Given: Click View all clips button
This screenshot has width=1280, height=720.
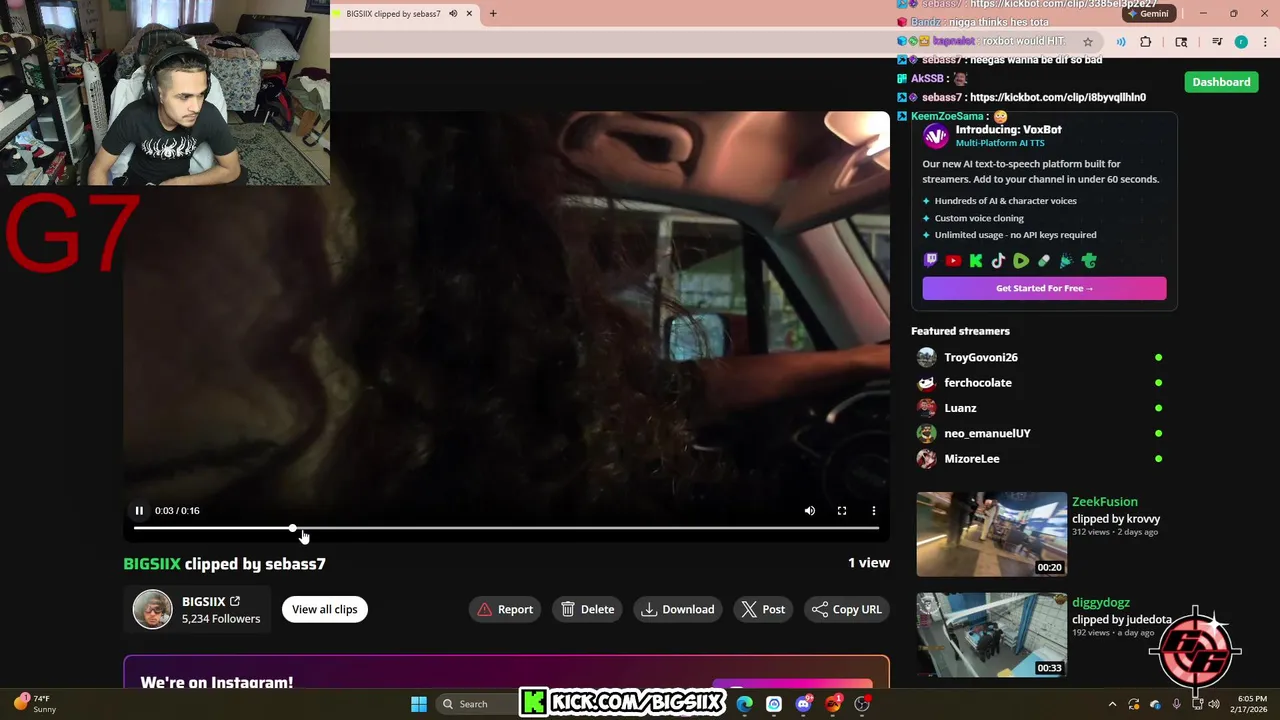Looking at the screenshot, I should (x=325, y=609).
